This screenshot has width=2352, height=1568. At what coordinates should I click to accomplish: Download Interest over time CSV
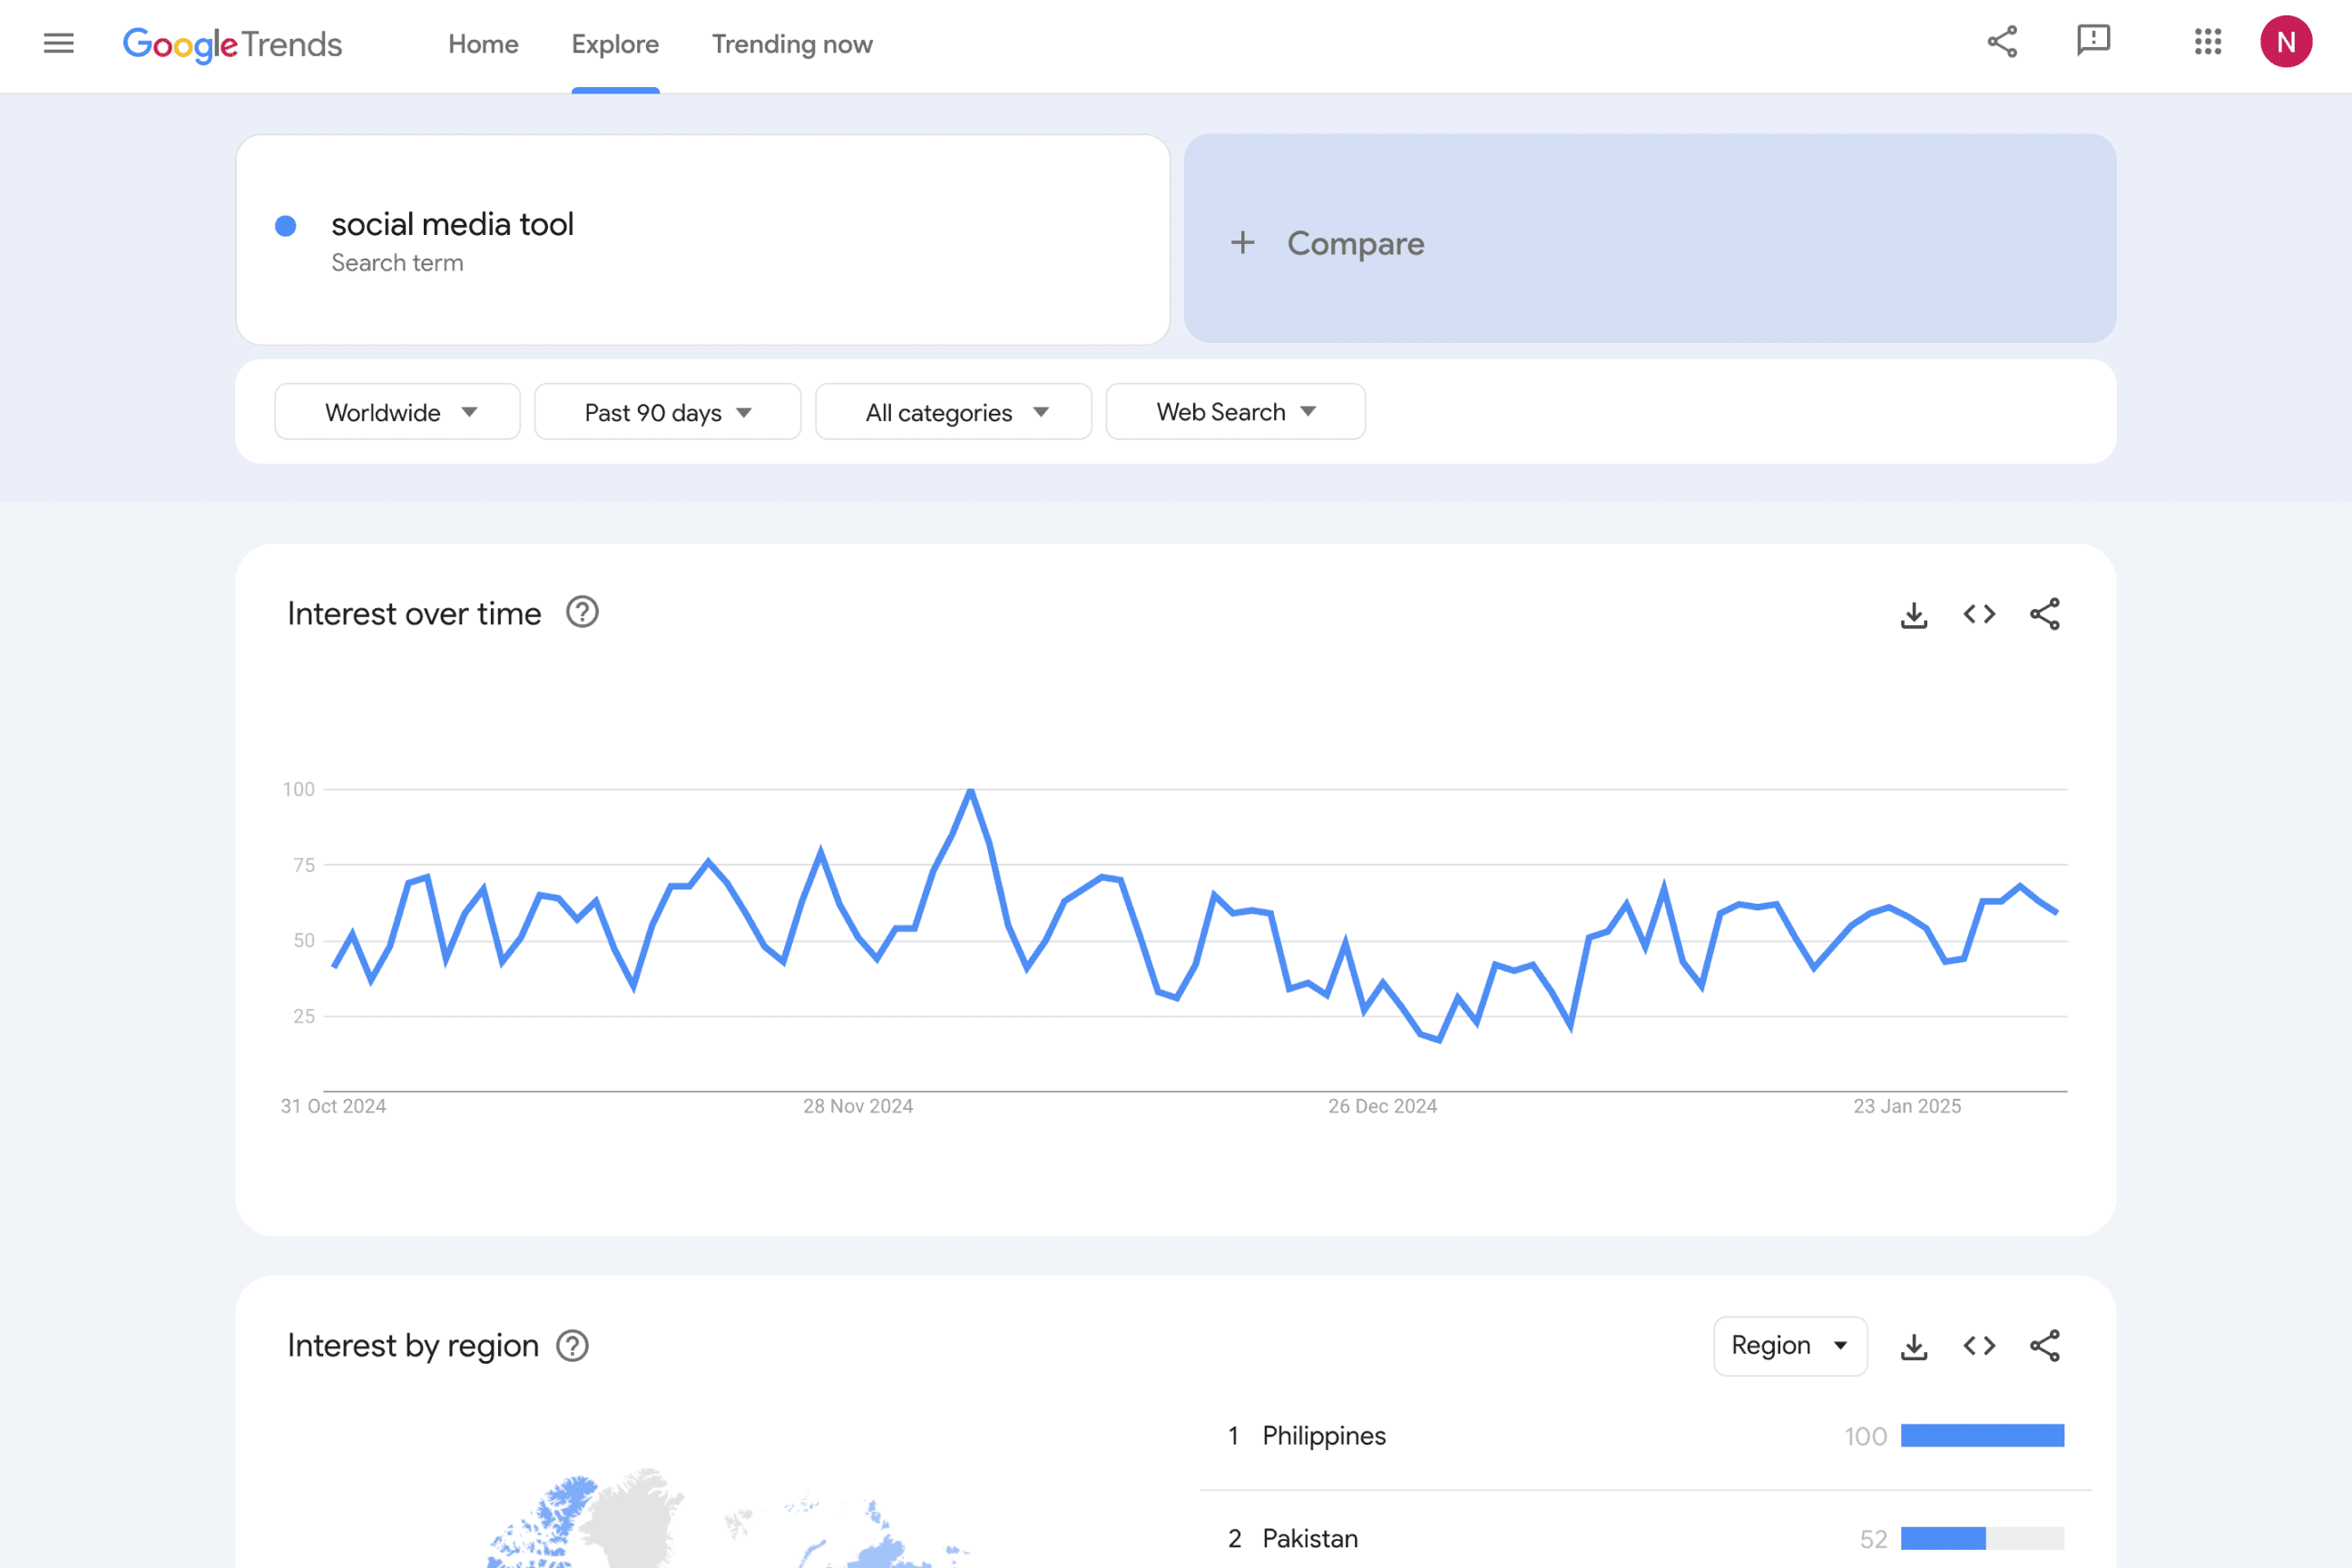click(x=1914, y=614)
